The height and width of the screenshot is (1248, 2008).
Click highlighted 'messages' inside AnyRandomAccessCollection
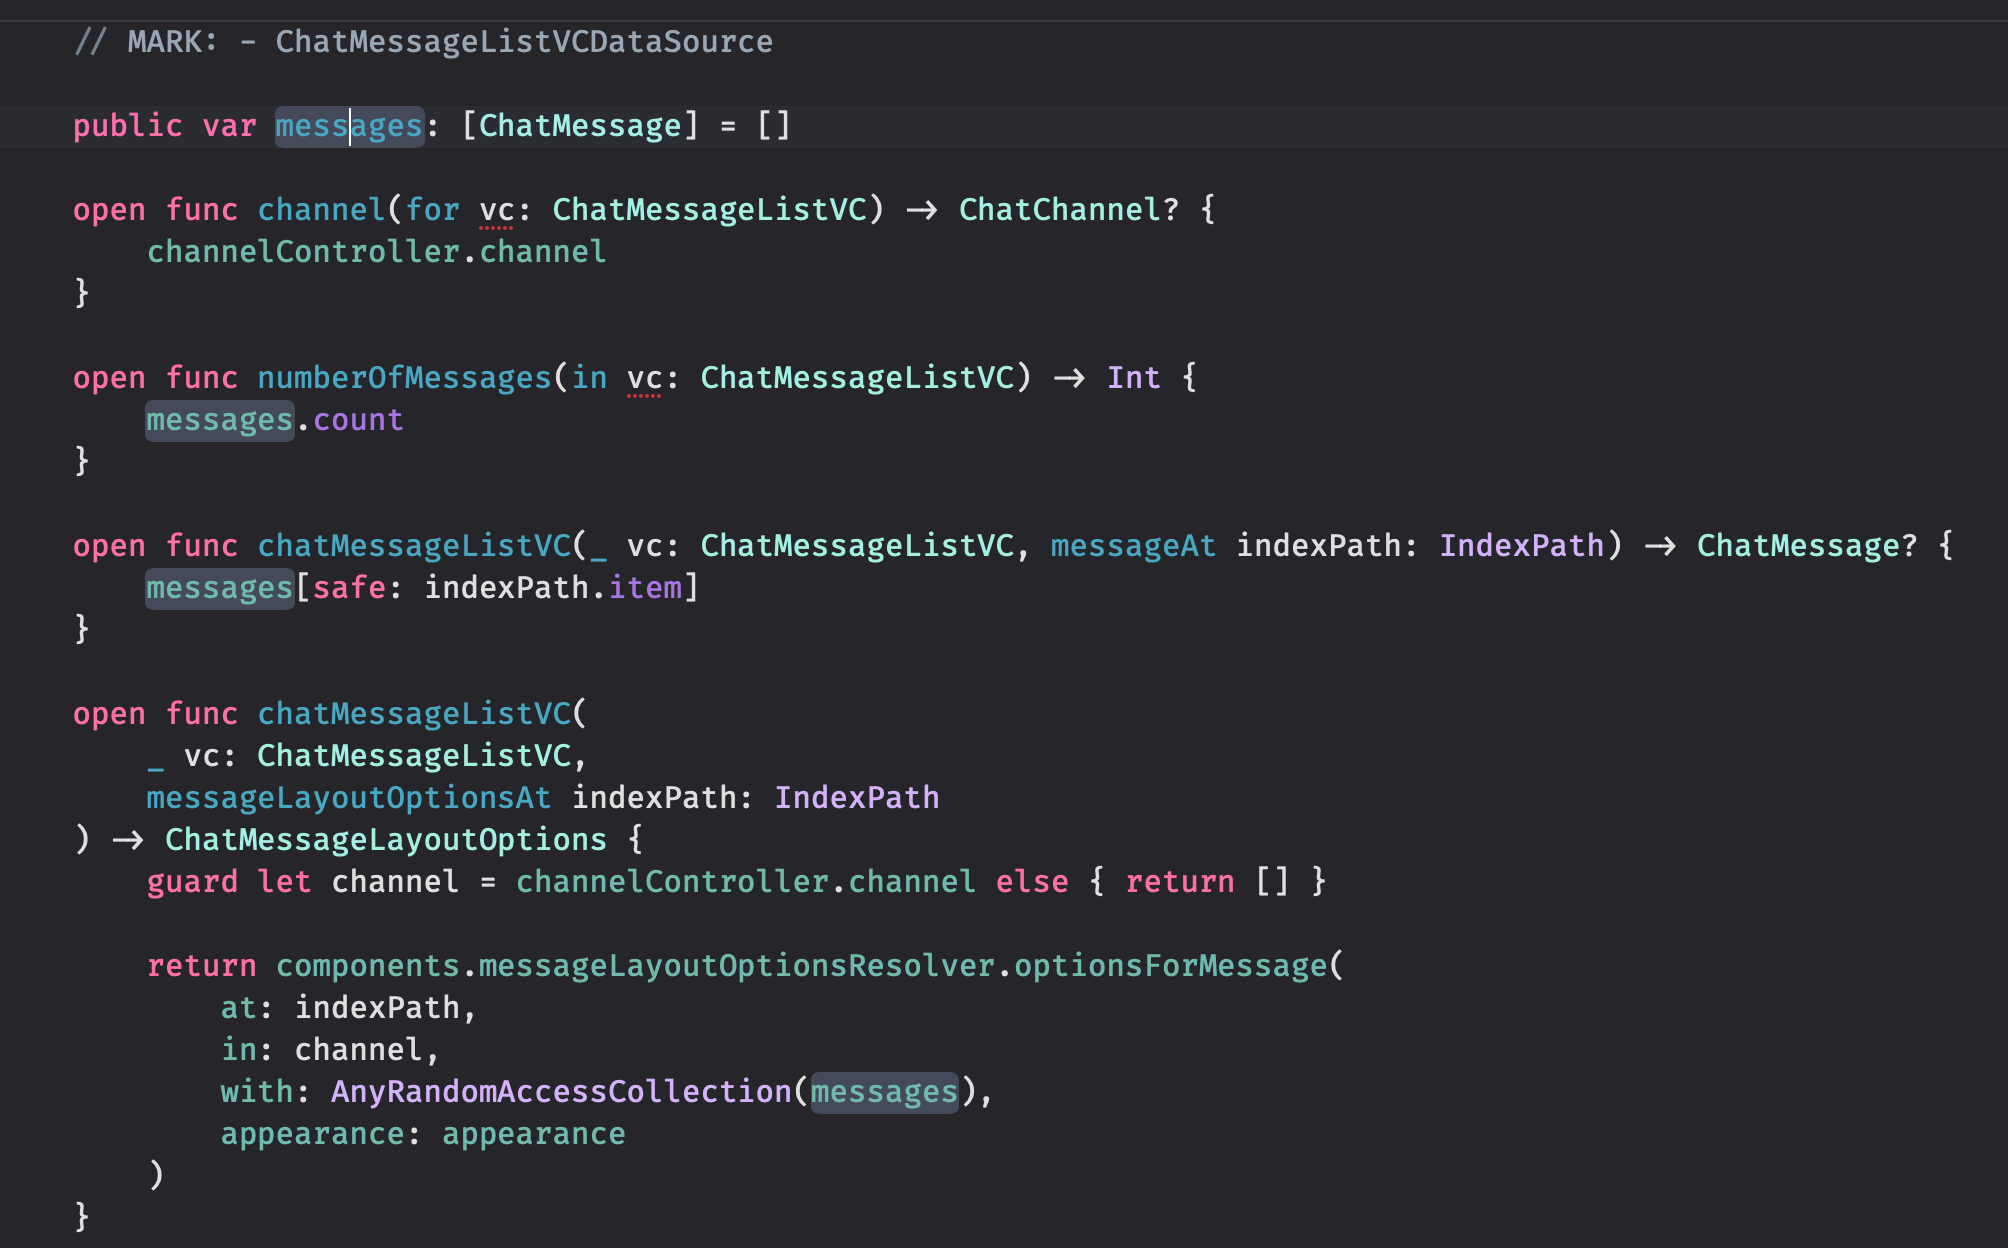[x=884, y=1092]
